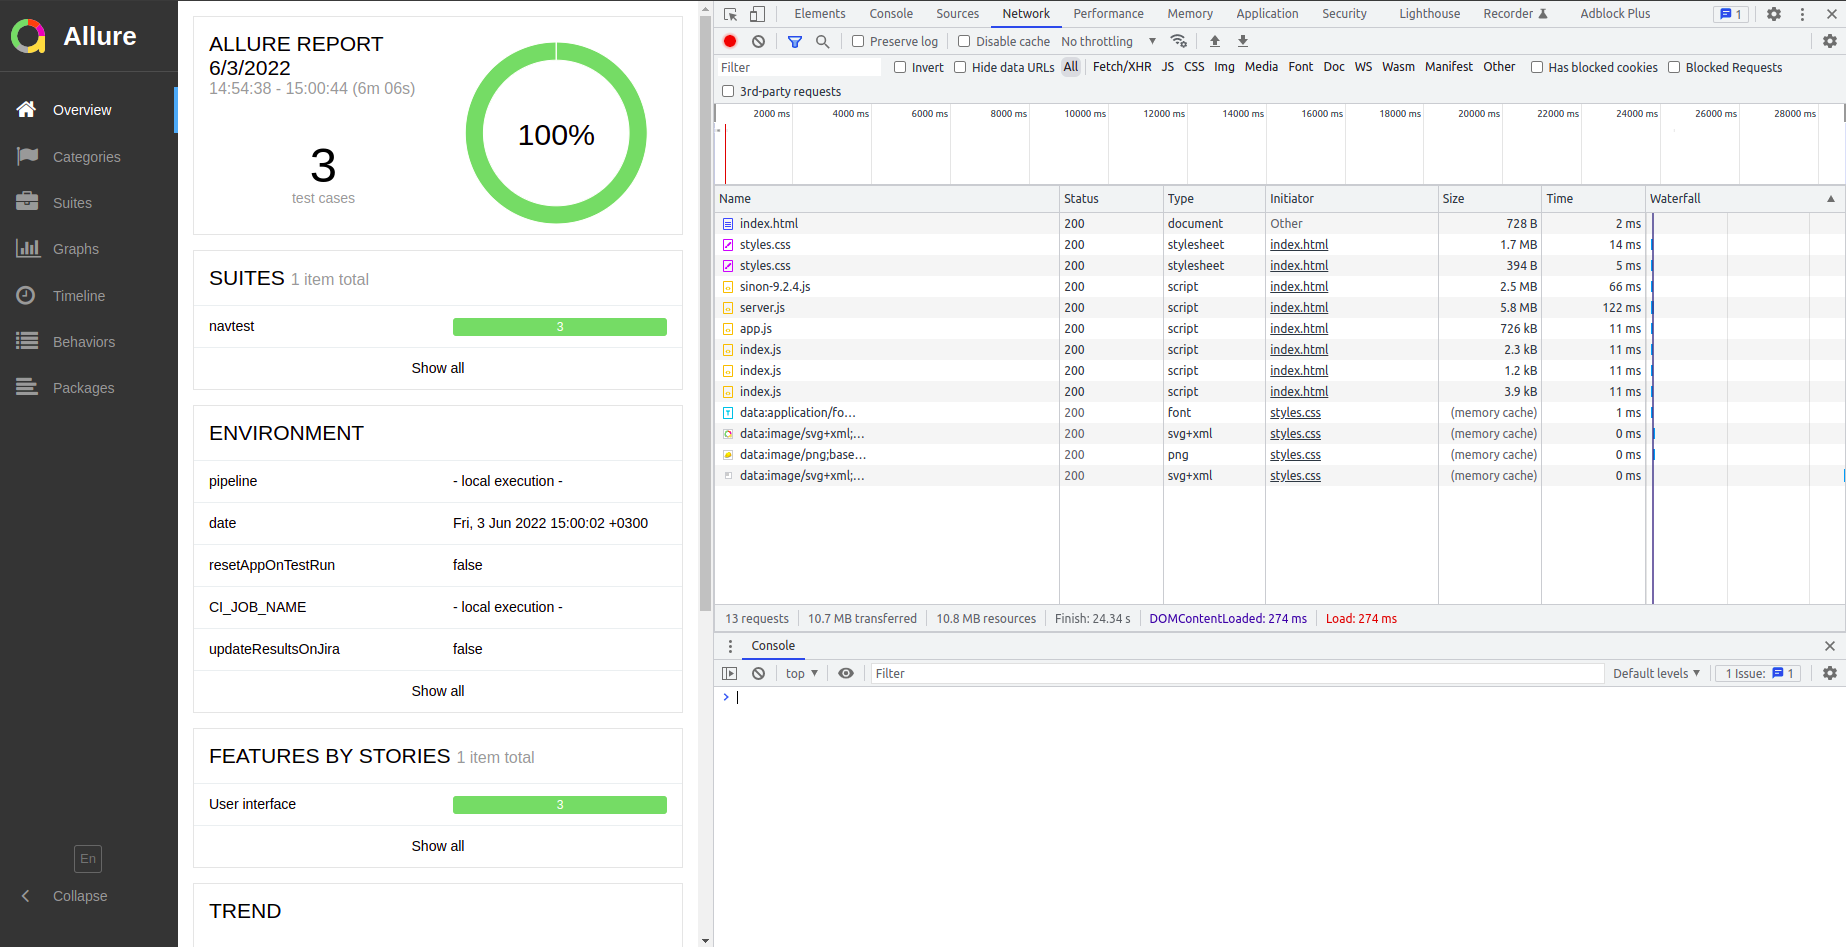Search within network requests
The image size is (1846, 947).
(x=822, y=41)
